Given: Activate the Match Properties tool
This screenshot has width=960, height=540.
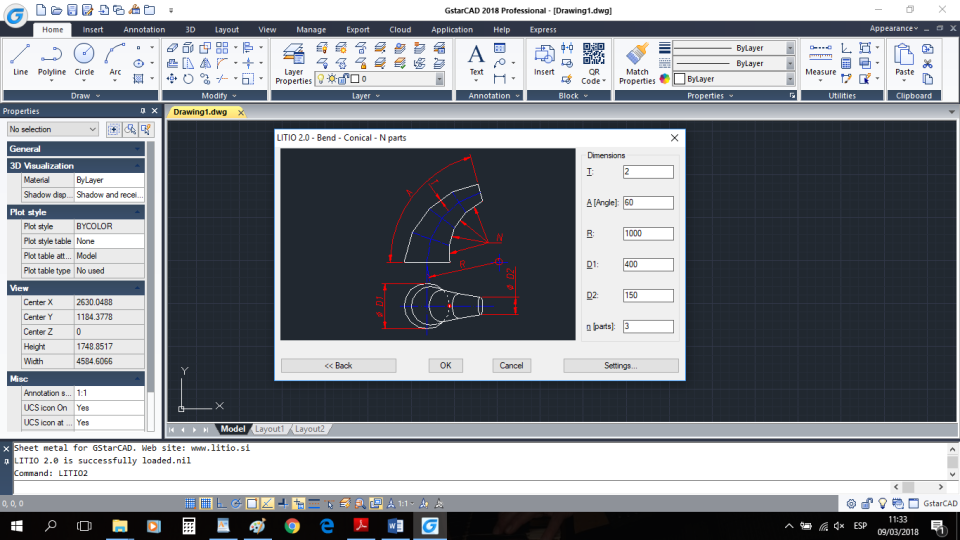Looking at the screenshot, I should tap(637, 64).
